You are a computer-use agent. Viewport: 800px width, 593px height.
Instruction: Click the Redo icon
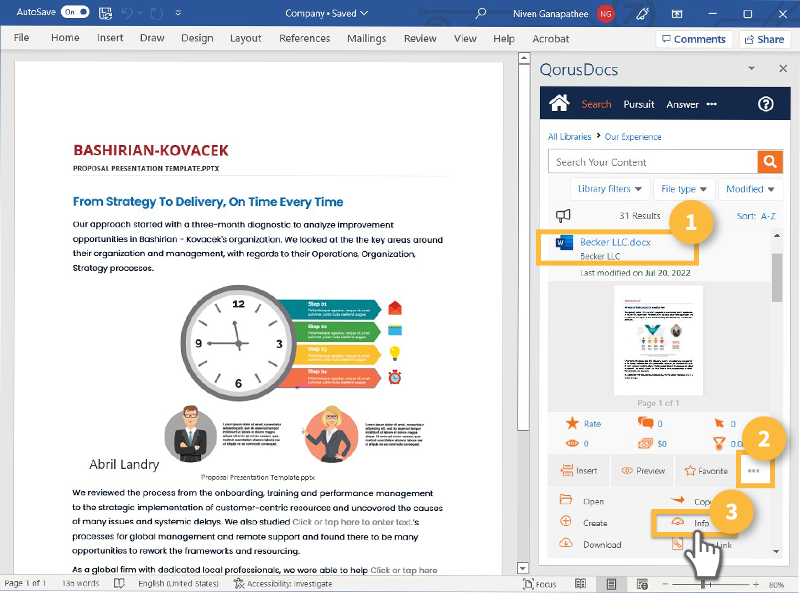pos(157,13)
